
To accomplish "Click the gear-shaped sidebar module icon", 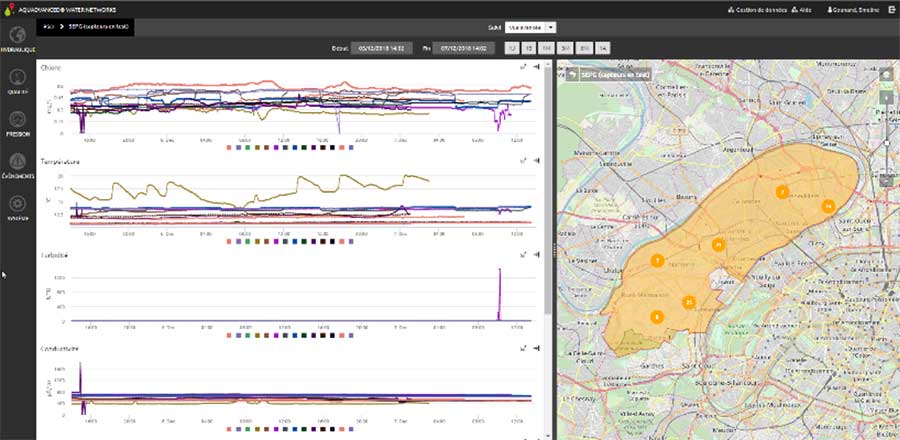I will pos(18,203).
